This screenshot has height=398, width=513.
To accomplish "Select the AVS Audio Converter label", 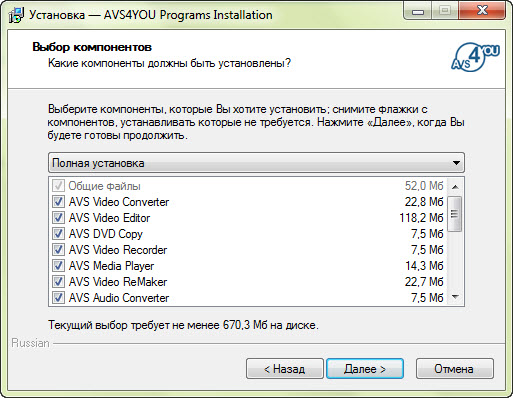I will (x=119, y=298).
